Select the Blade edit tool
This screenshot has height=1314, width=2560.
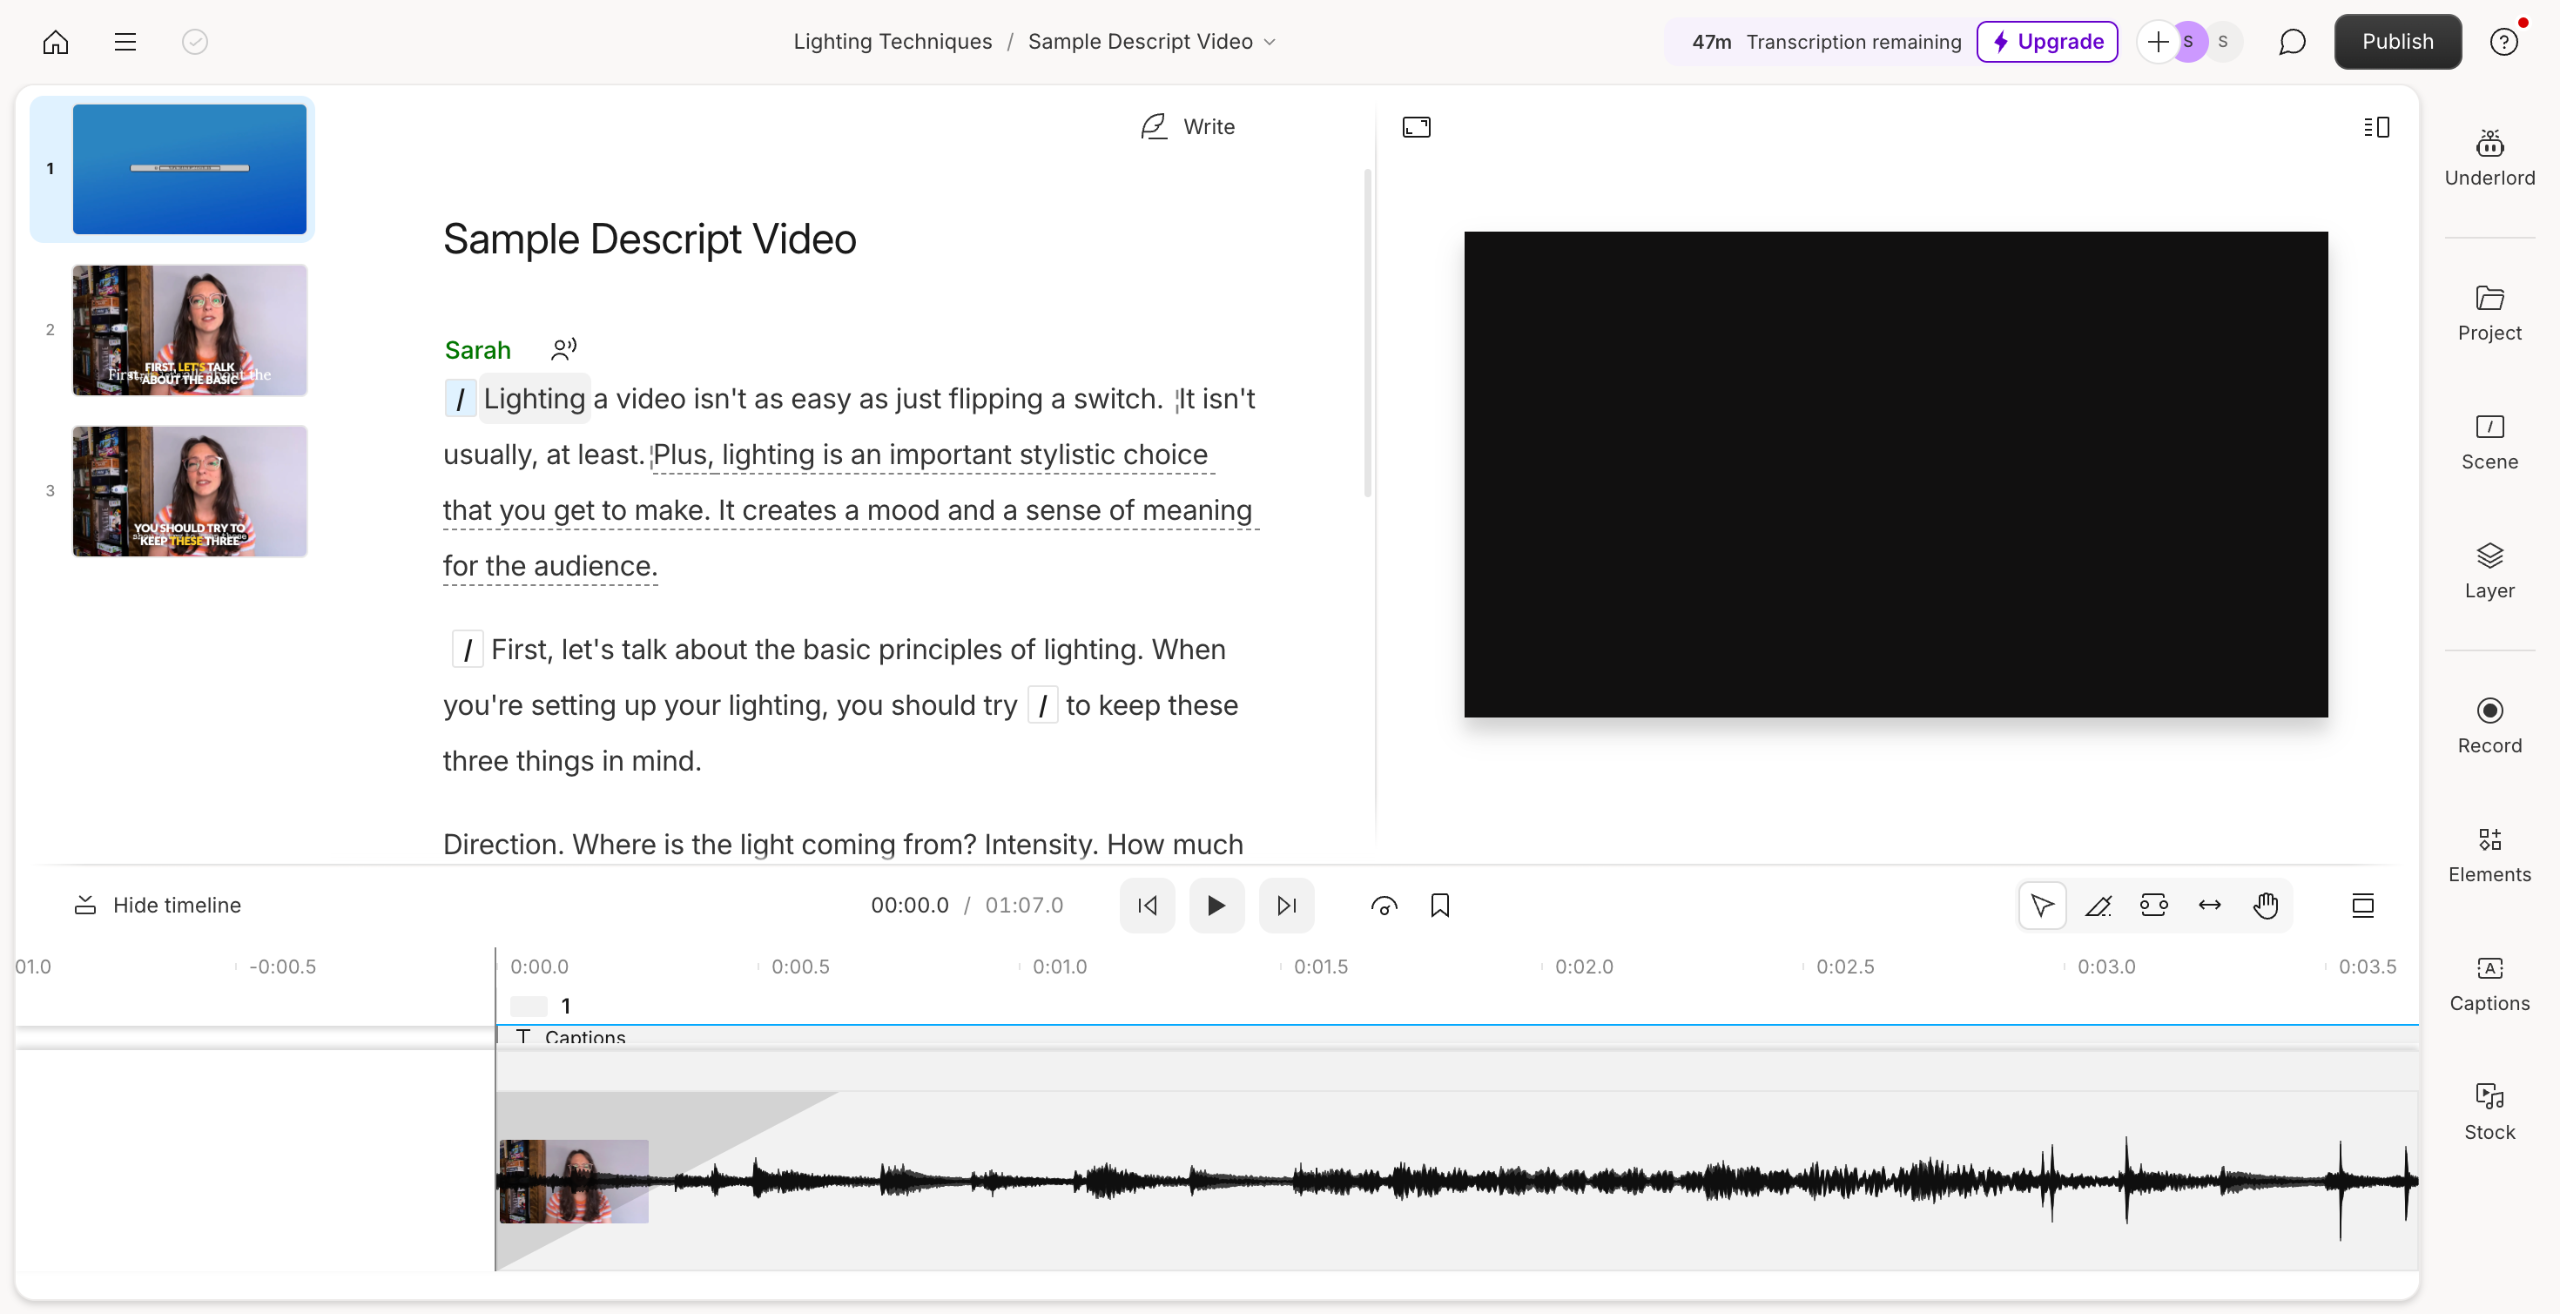(2098, 905)
